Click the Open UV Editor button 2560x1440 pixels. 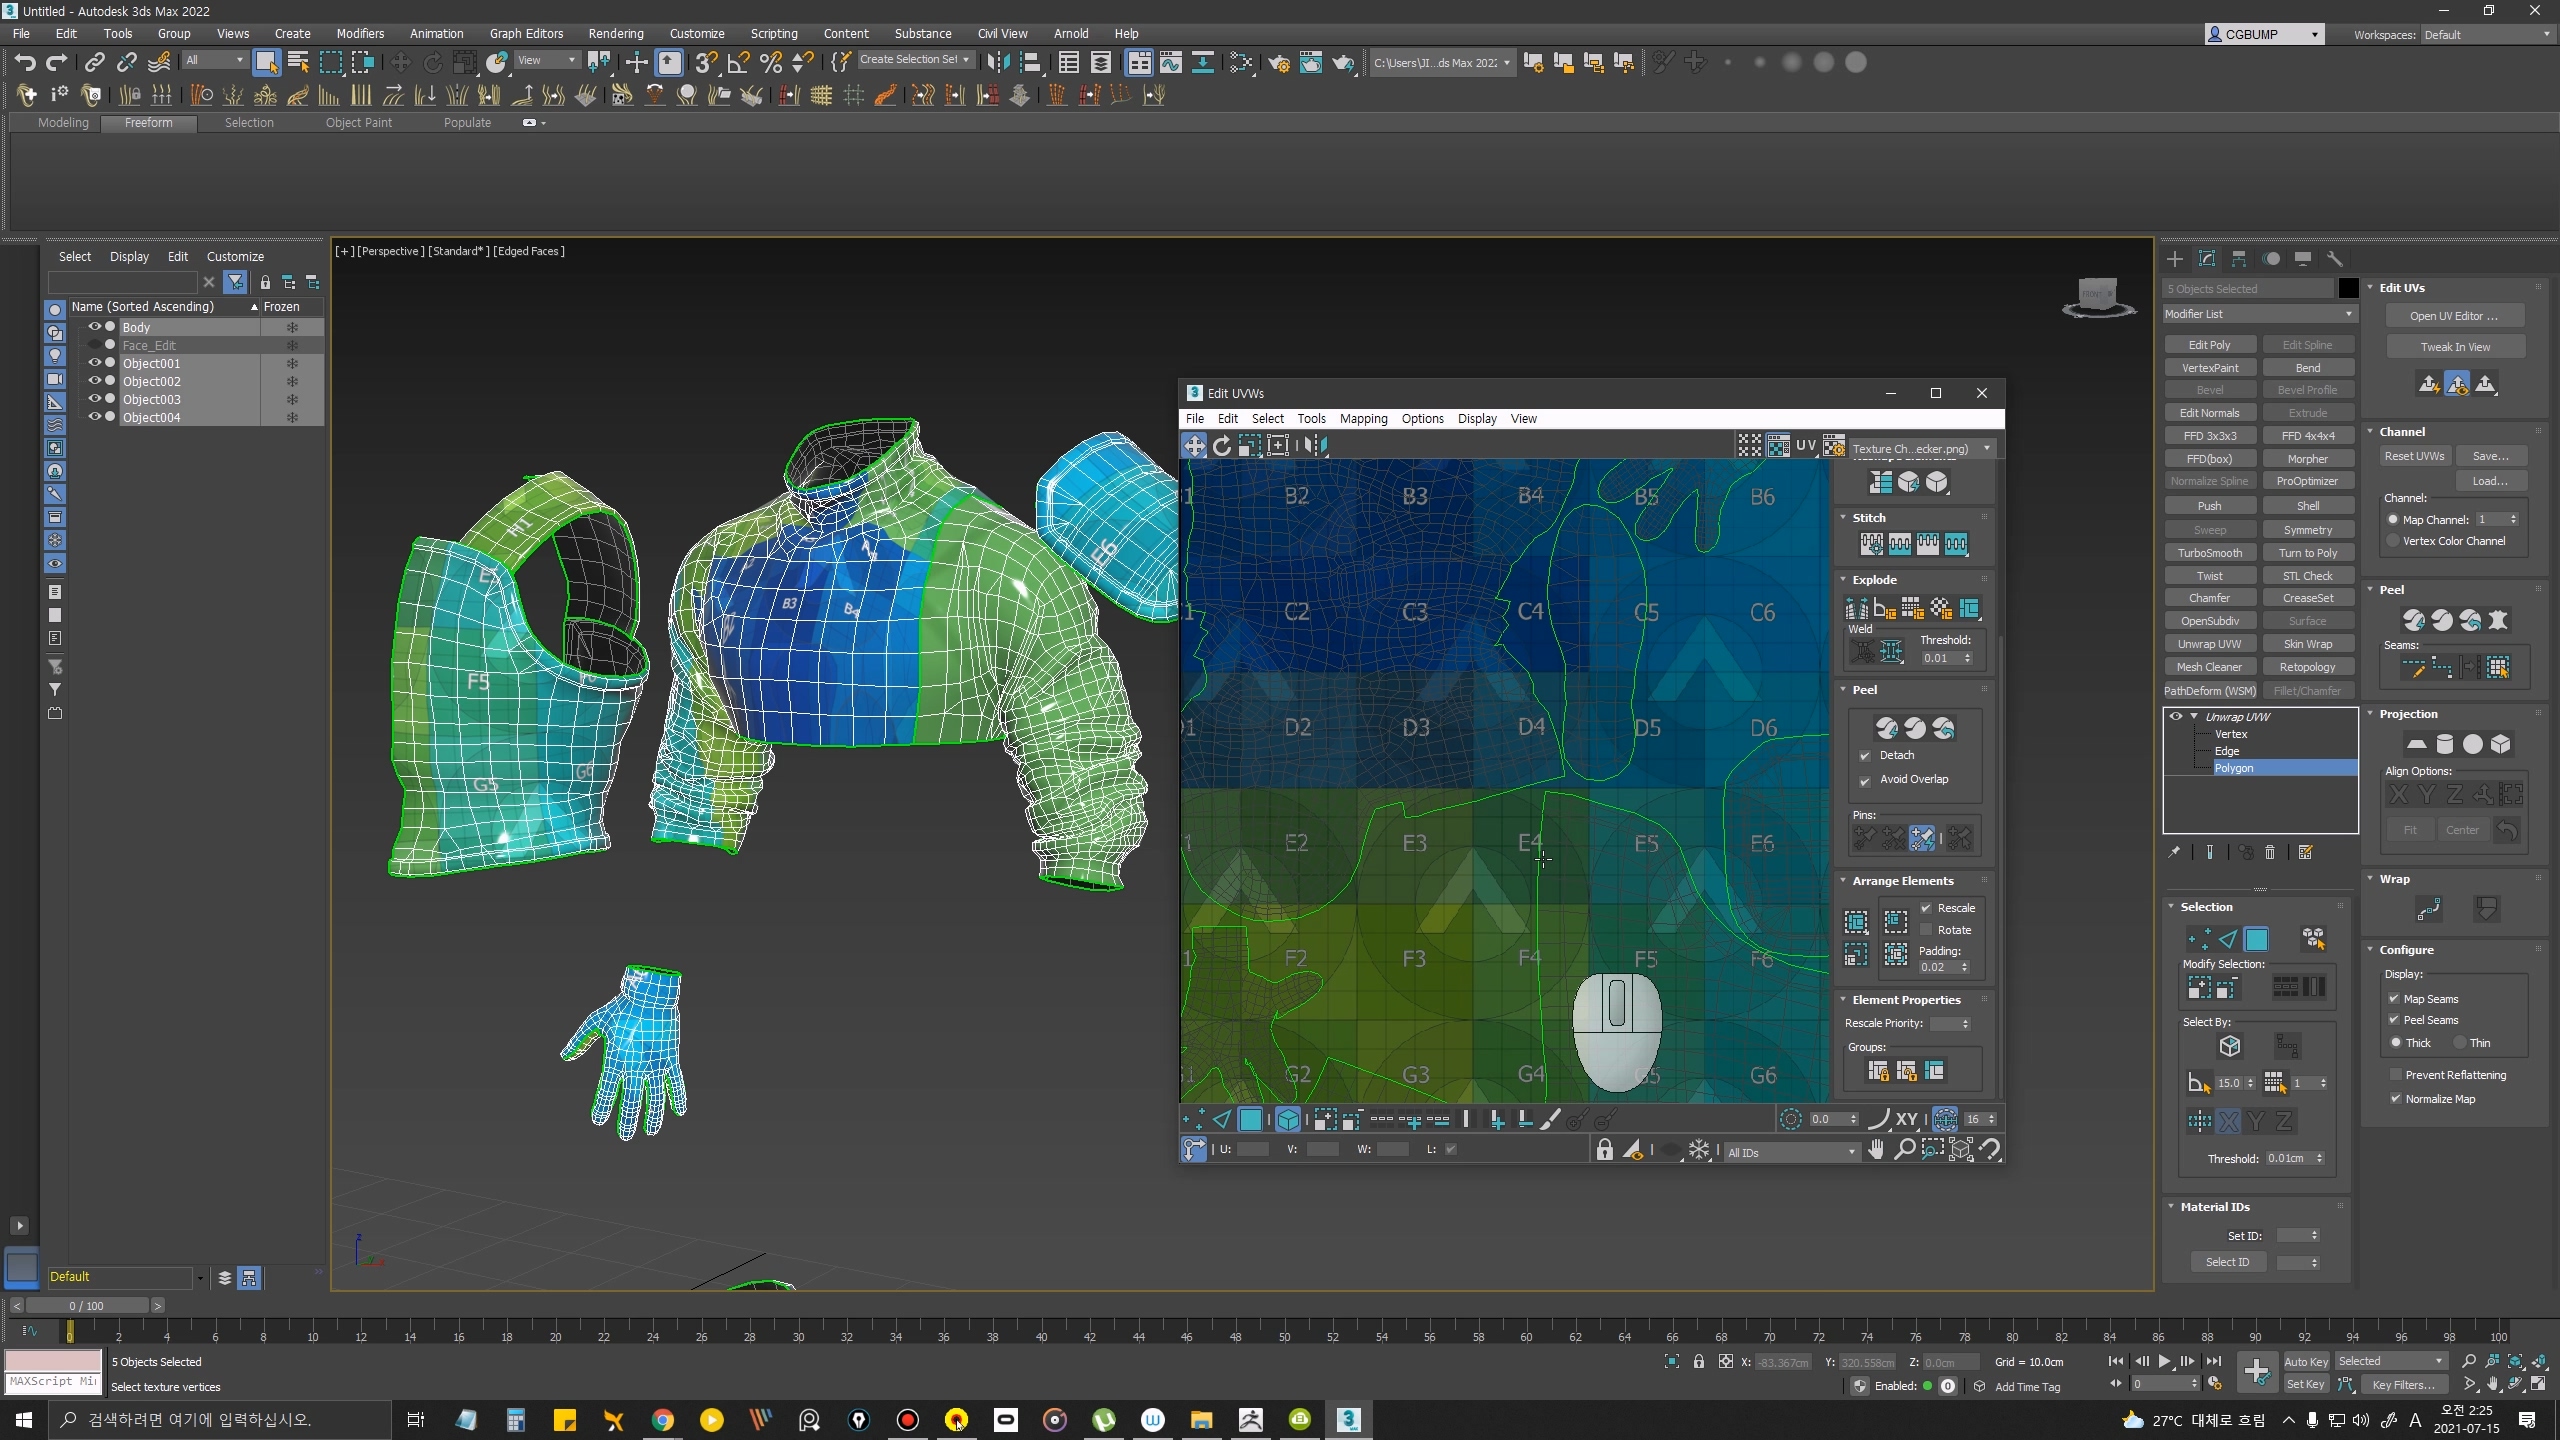pyautogui.click(x=2453, y=316)
